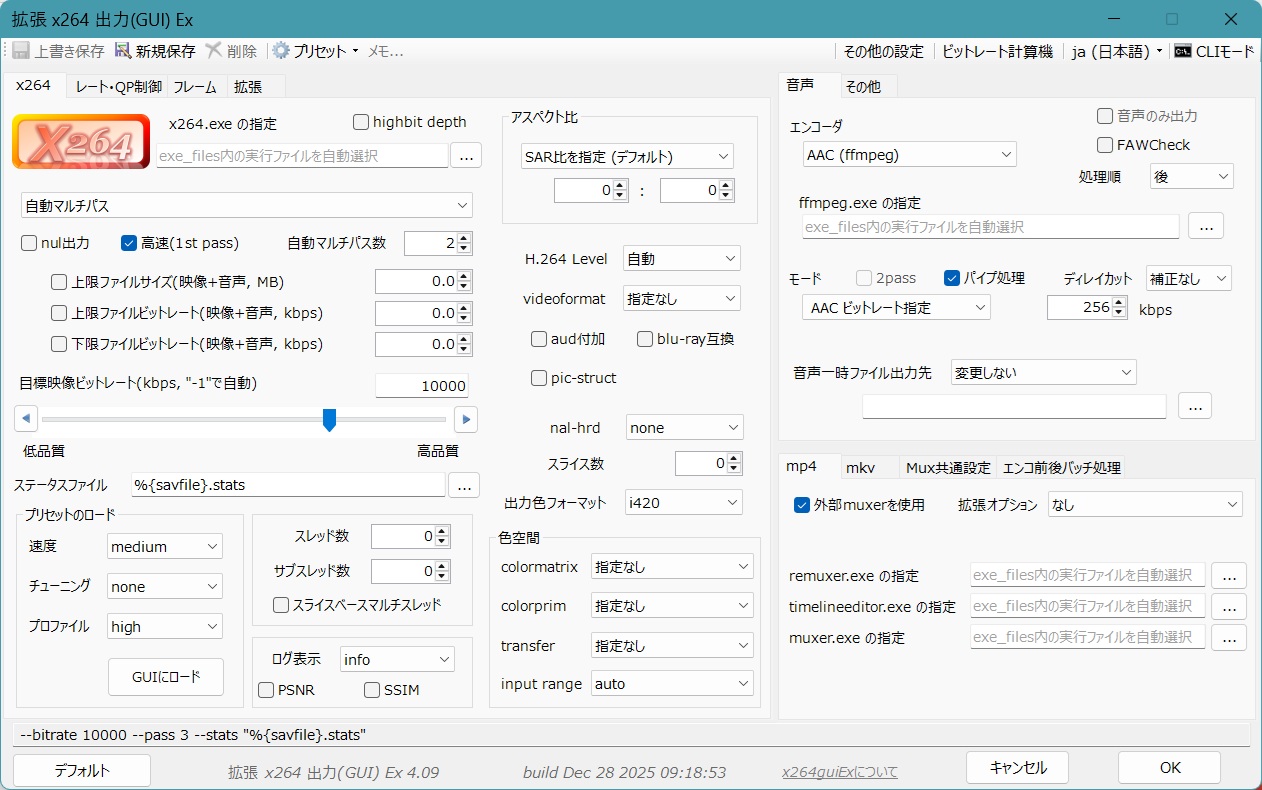Open the AAC (ffmpeg) encoder dropdown
Viewport: 1262px width, 790px height.
coord(908,155)
